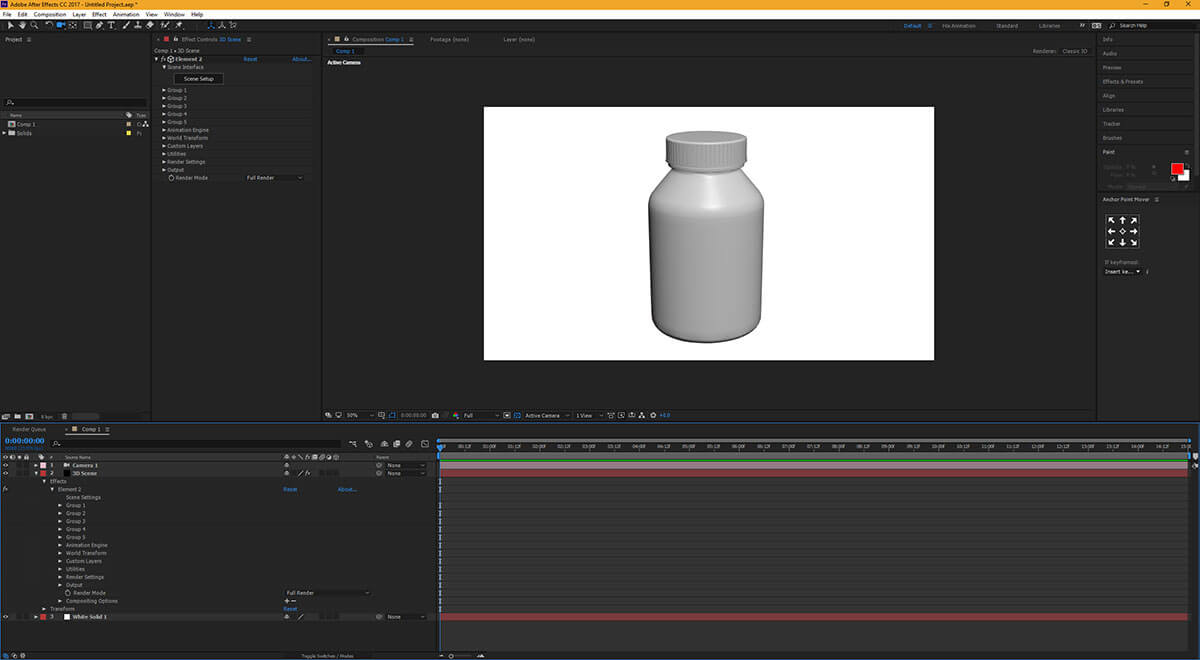Viewport: 1200px width, 660px height.
Task: Click the snapshot camera icon in viewer
Action: click(435, 415)
